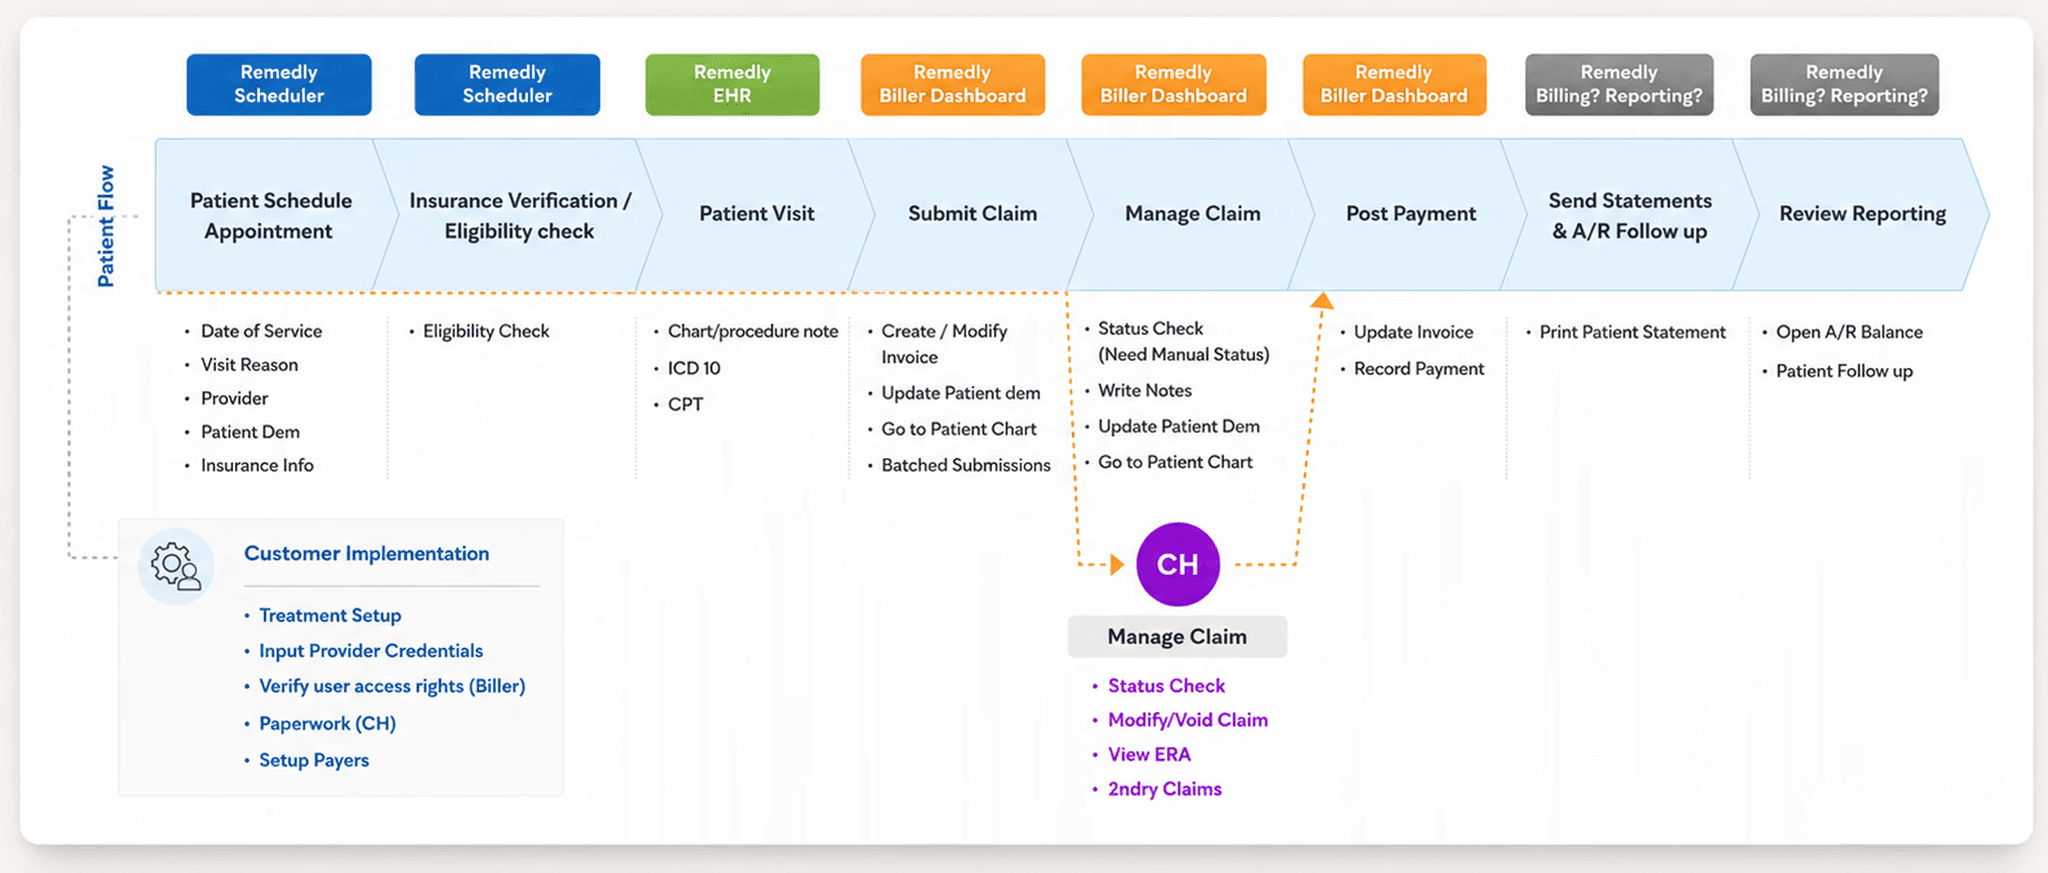Click the Customer Implementation heading
Image resolution: width=2048 pixels, height=873 pixels.
tap(366, 553)
